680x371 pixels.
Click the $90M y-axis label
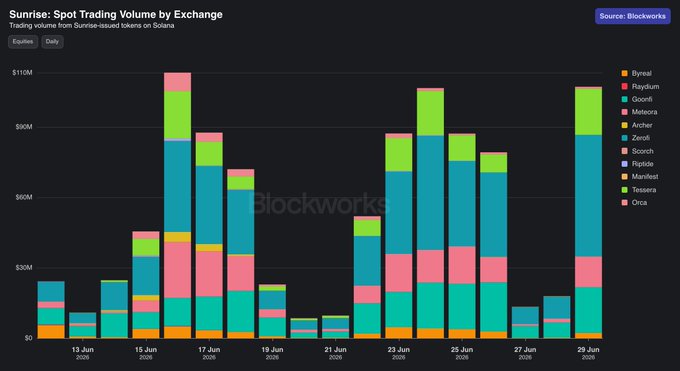tap(24, 127)
